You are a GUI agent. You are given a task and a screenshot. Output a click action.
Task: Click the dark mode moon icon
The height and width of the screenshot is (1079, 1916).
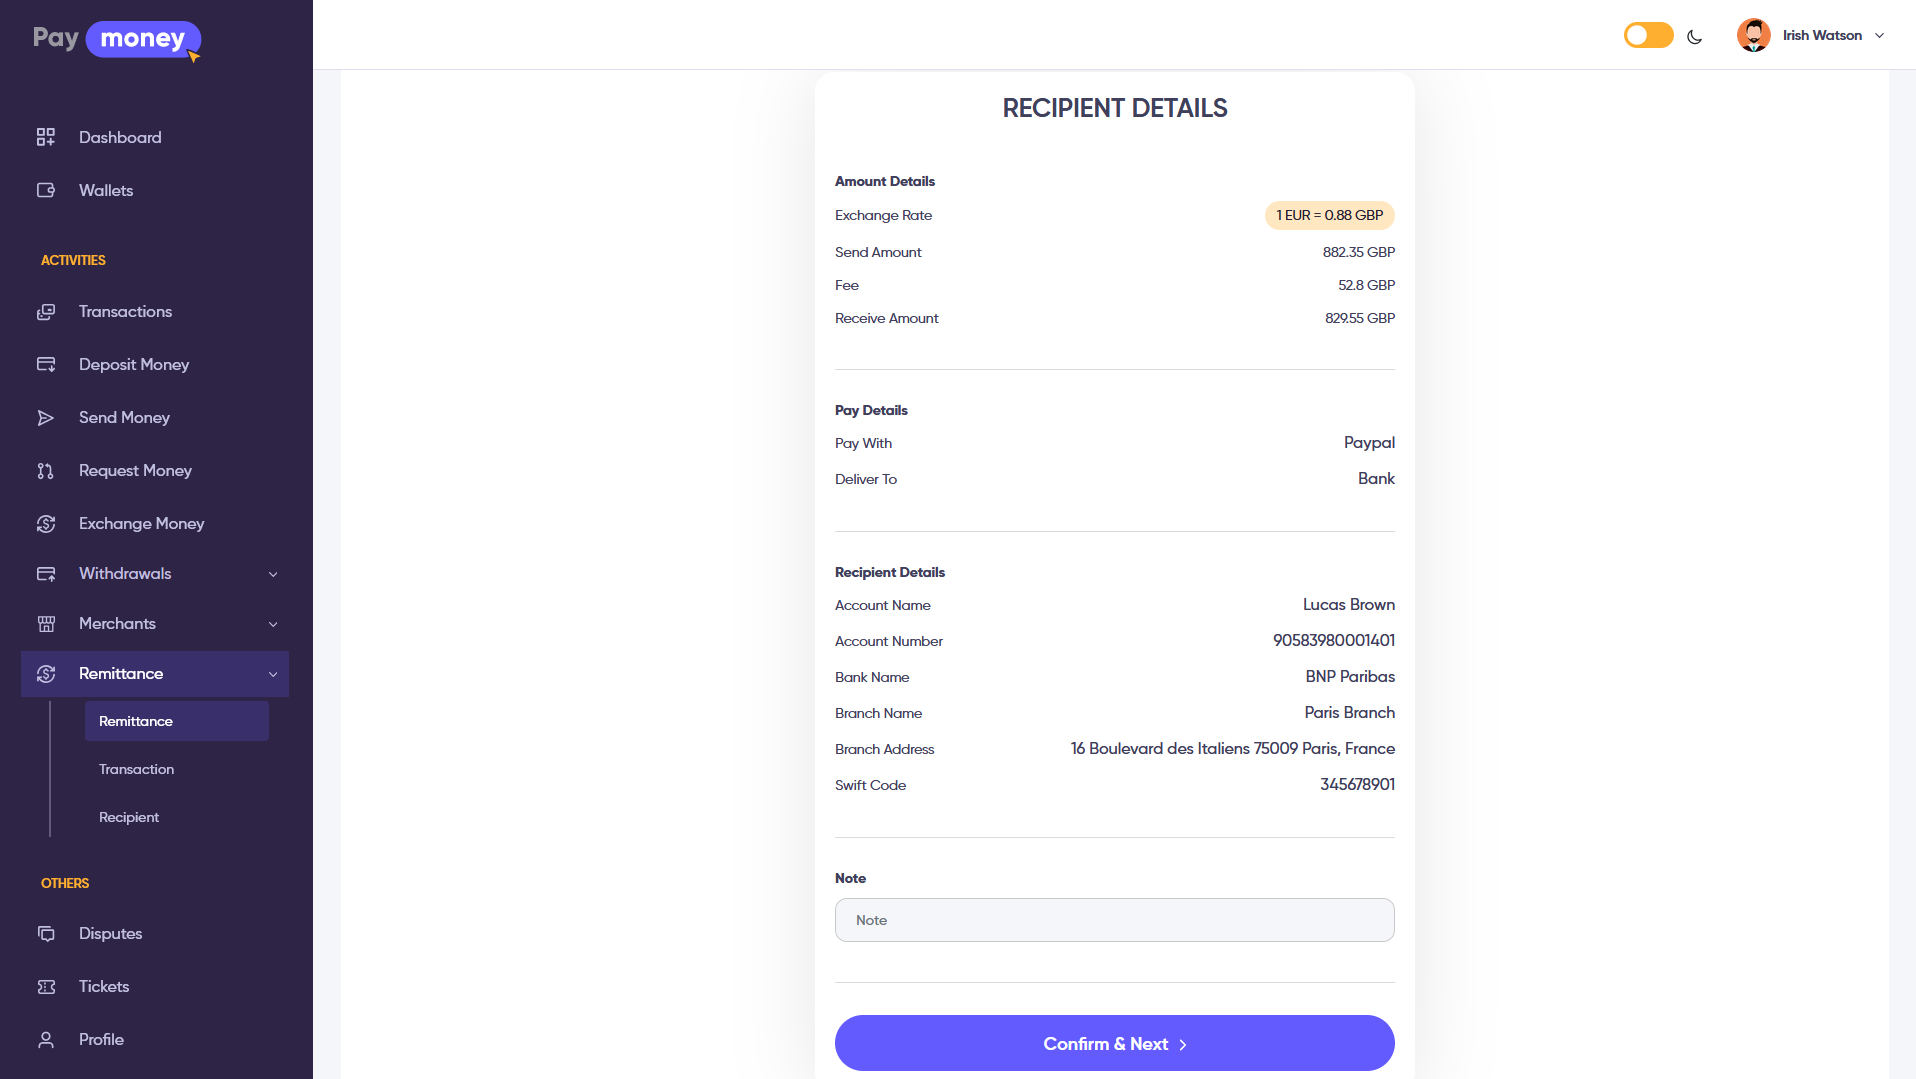(1694, 37)
